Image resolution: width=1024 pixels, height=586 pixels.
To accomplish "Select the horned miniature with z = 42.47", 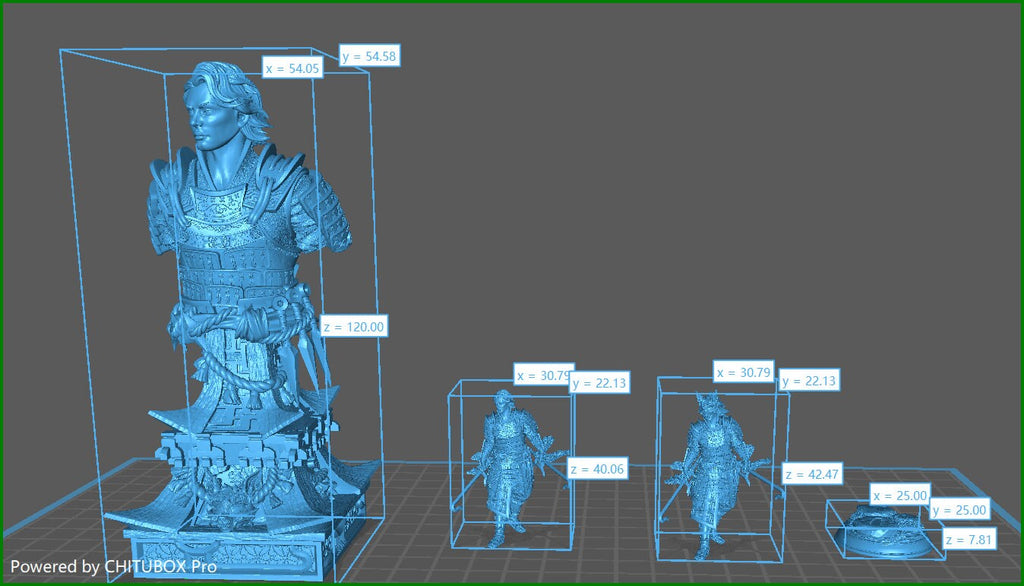I will click(x=716, y=474).
